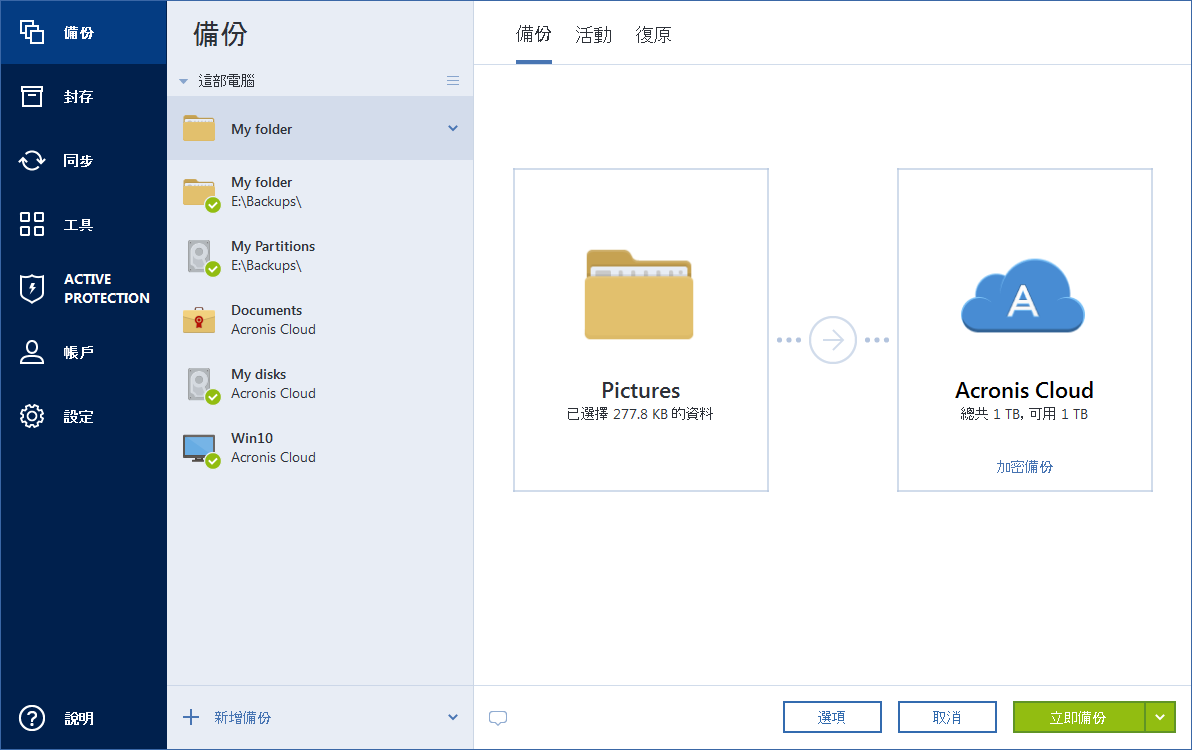The width and height of the screenshot is (1192, 750).
Task: Click the Acronis Cloud destination title
Action: [1024, 391]
